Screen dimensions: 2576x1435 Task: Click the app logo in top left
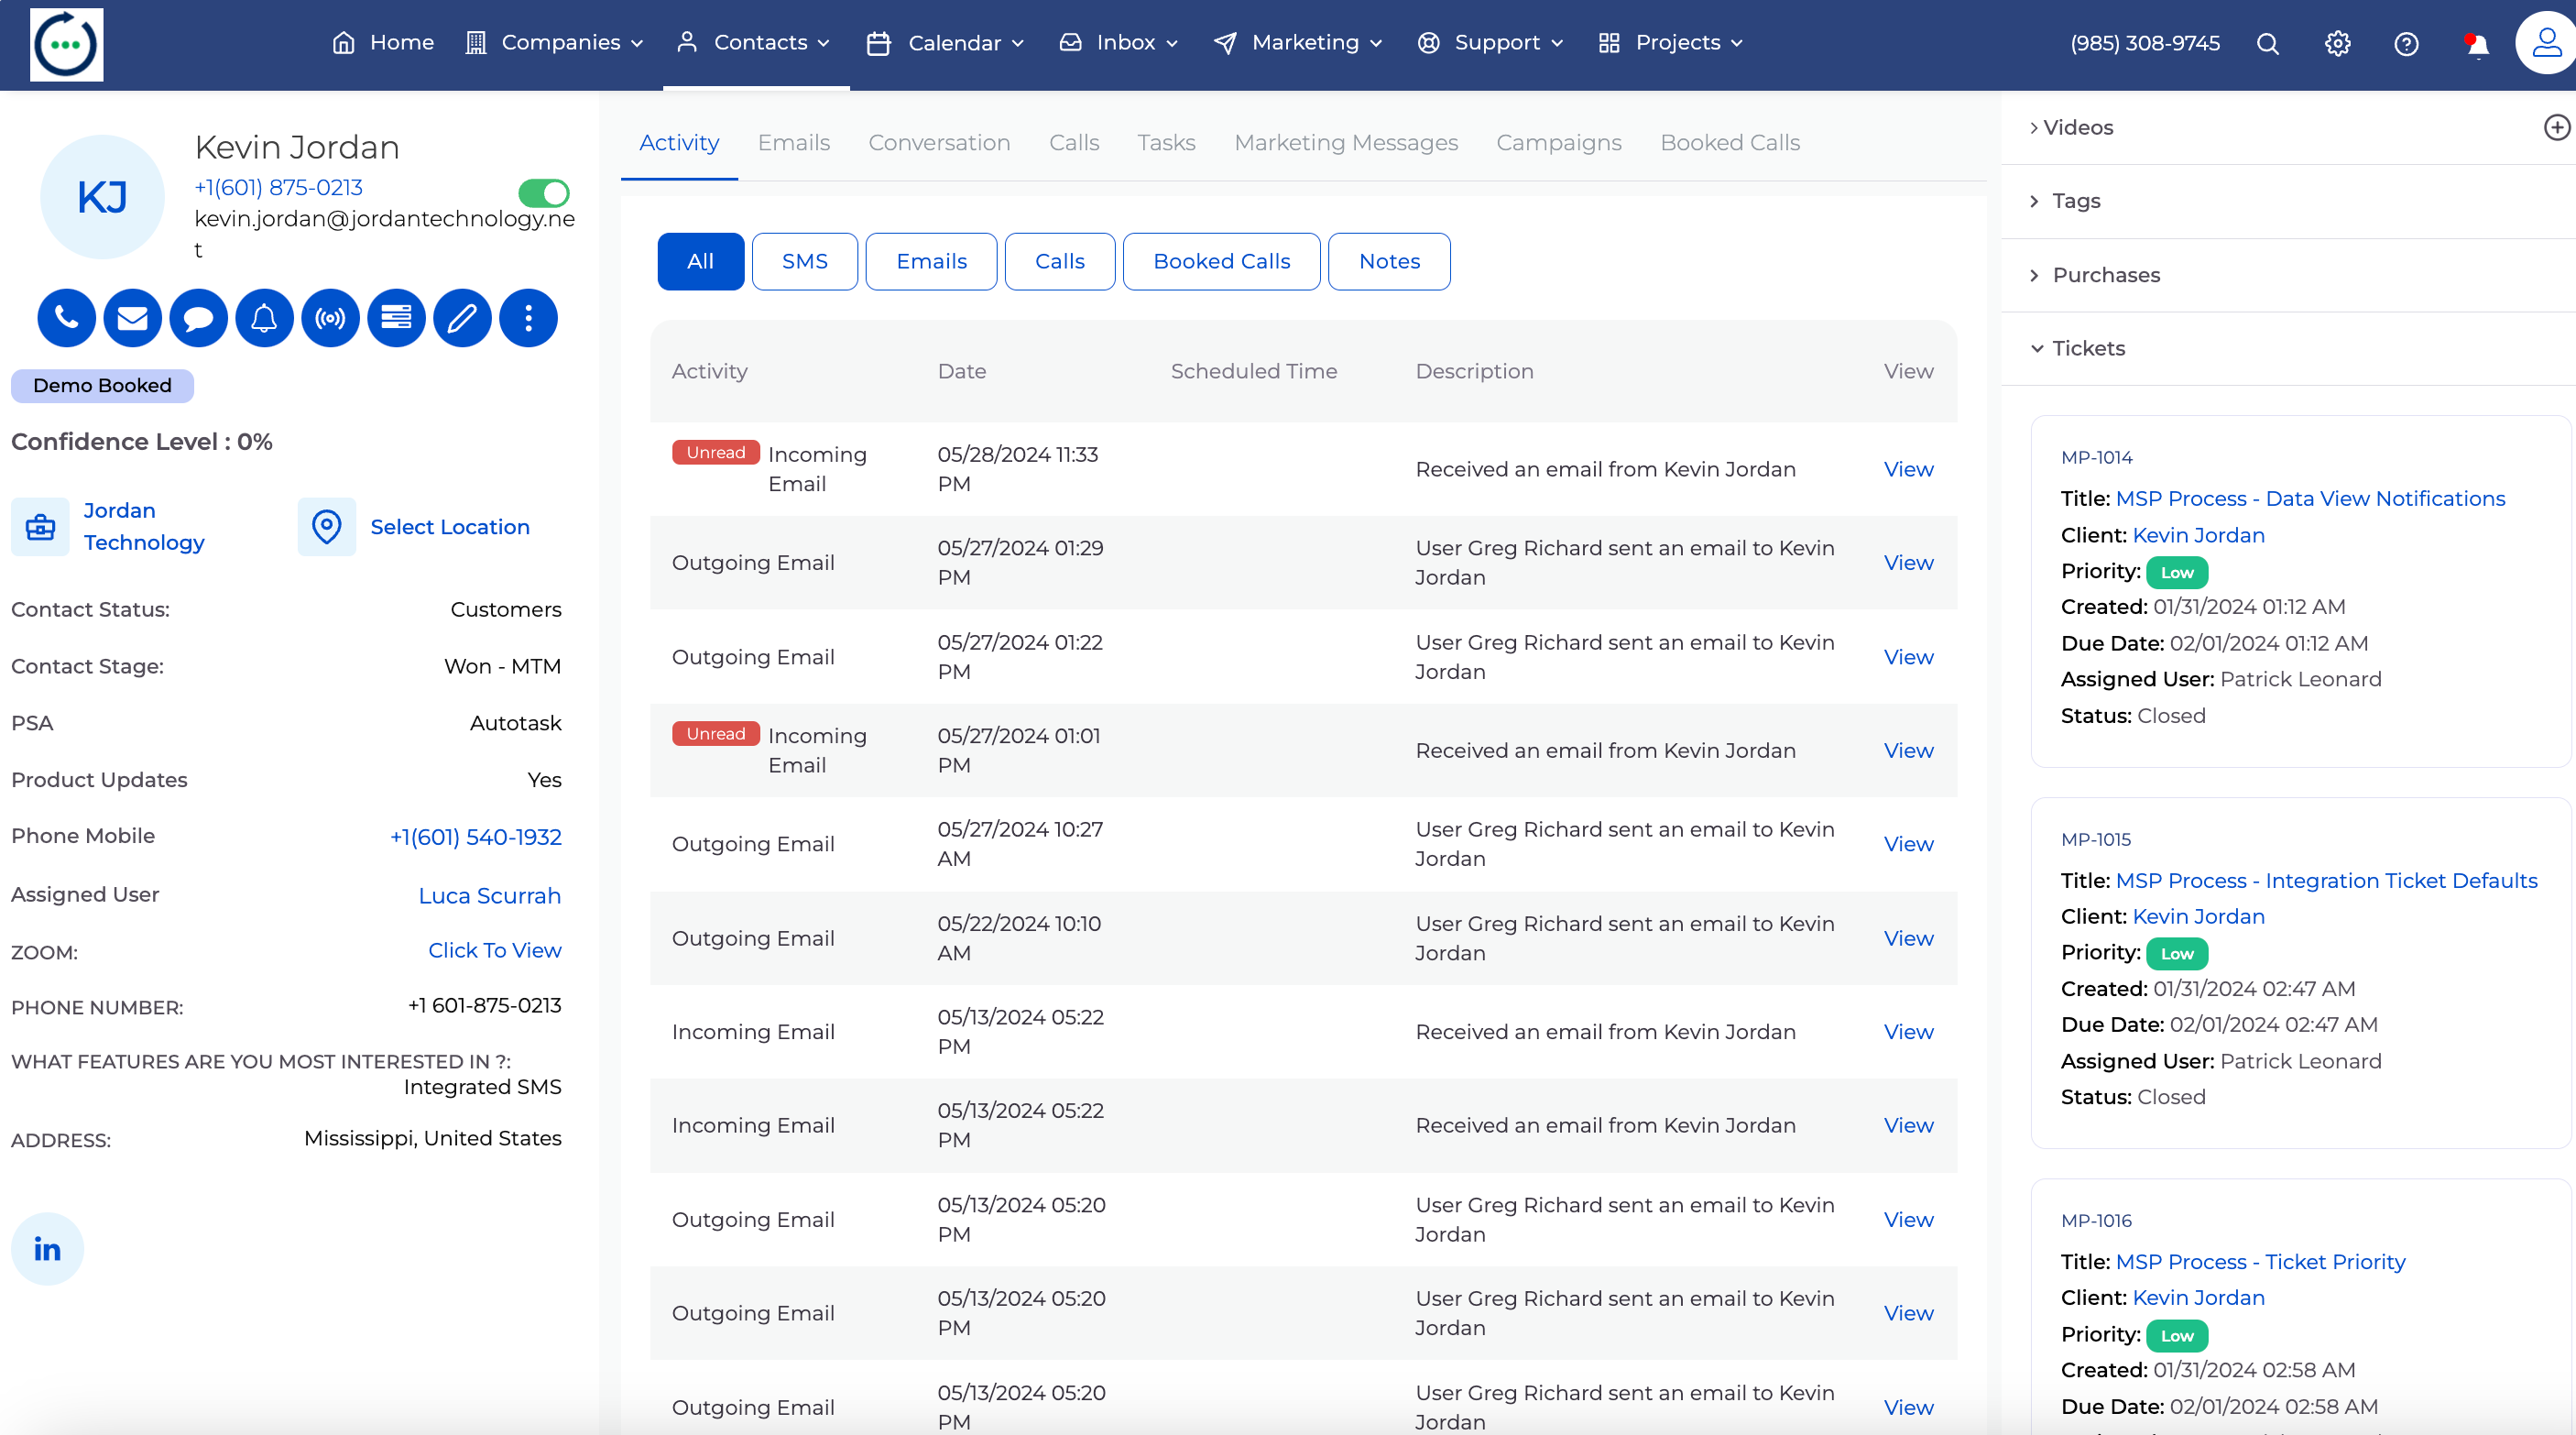pyautogui.click(x=66, y=44)
